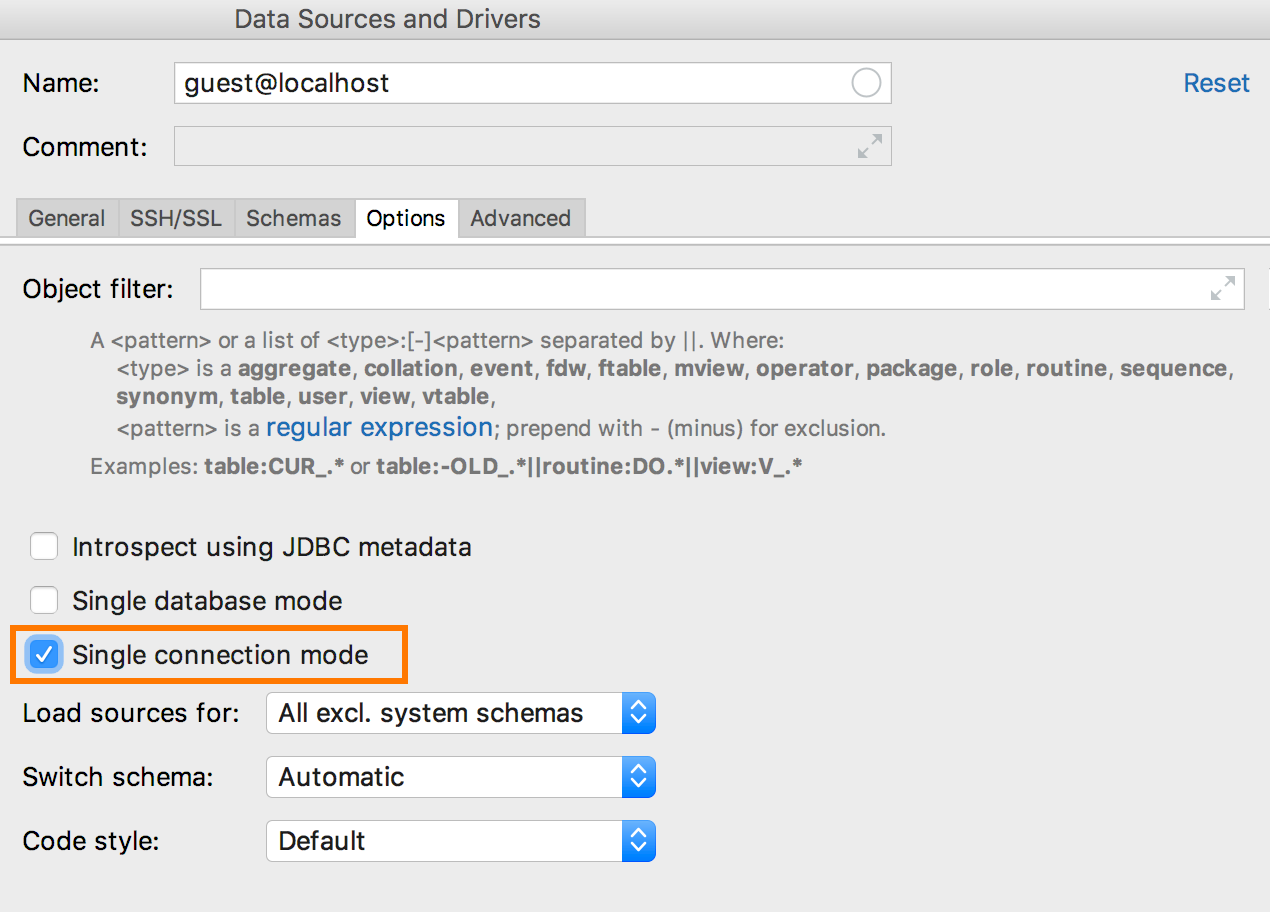Click the Data Sources and Drivers title bar
Image resolution: width=1270 pixels, height=912 pixels.
coord(388,19)
